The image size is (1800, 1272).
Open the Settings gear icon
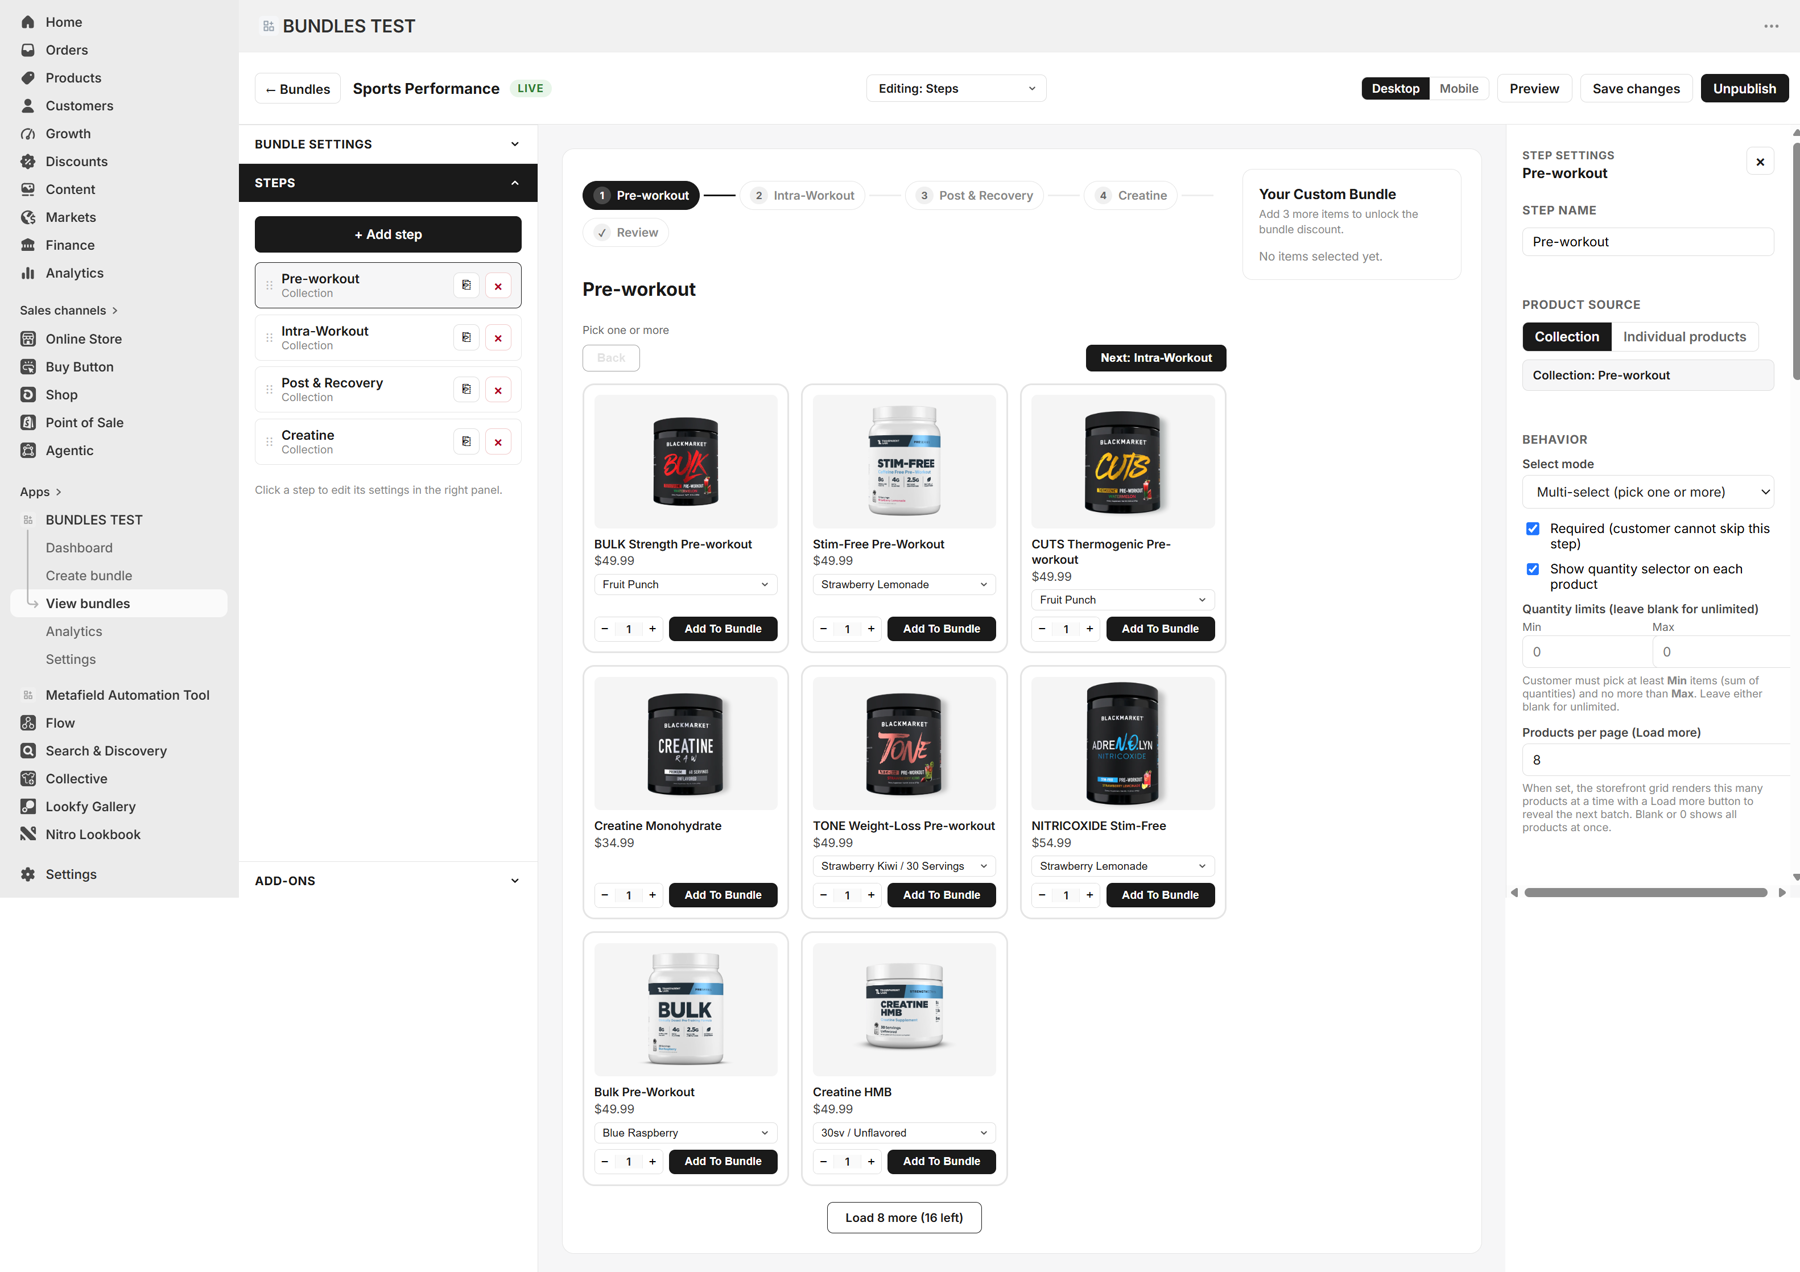tap(28, 874)
